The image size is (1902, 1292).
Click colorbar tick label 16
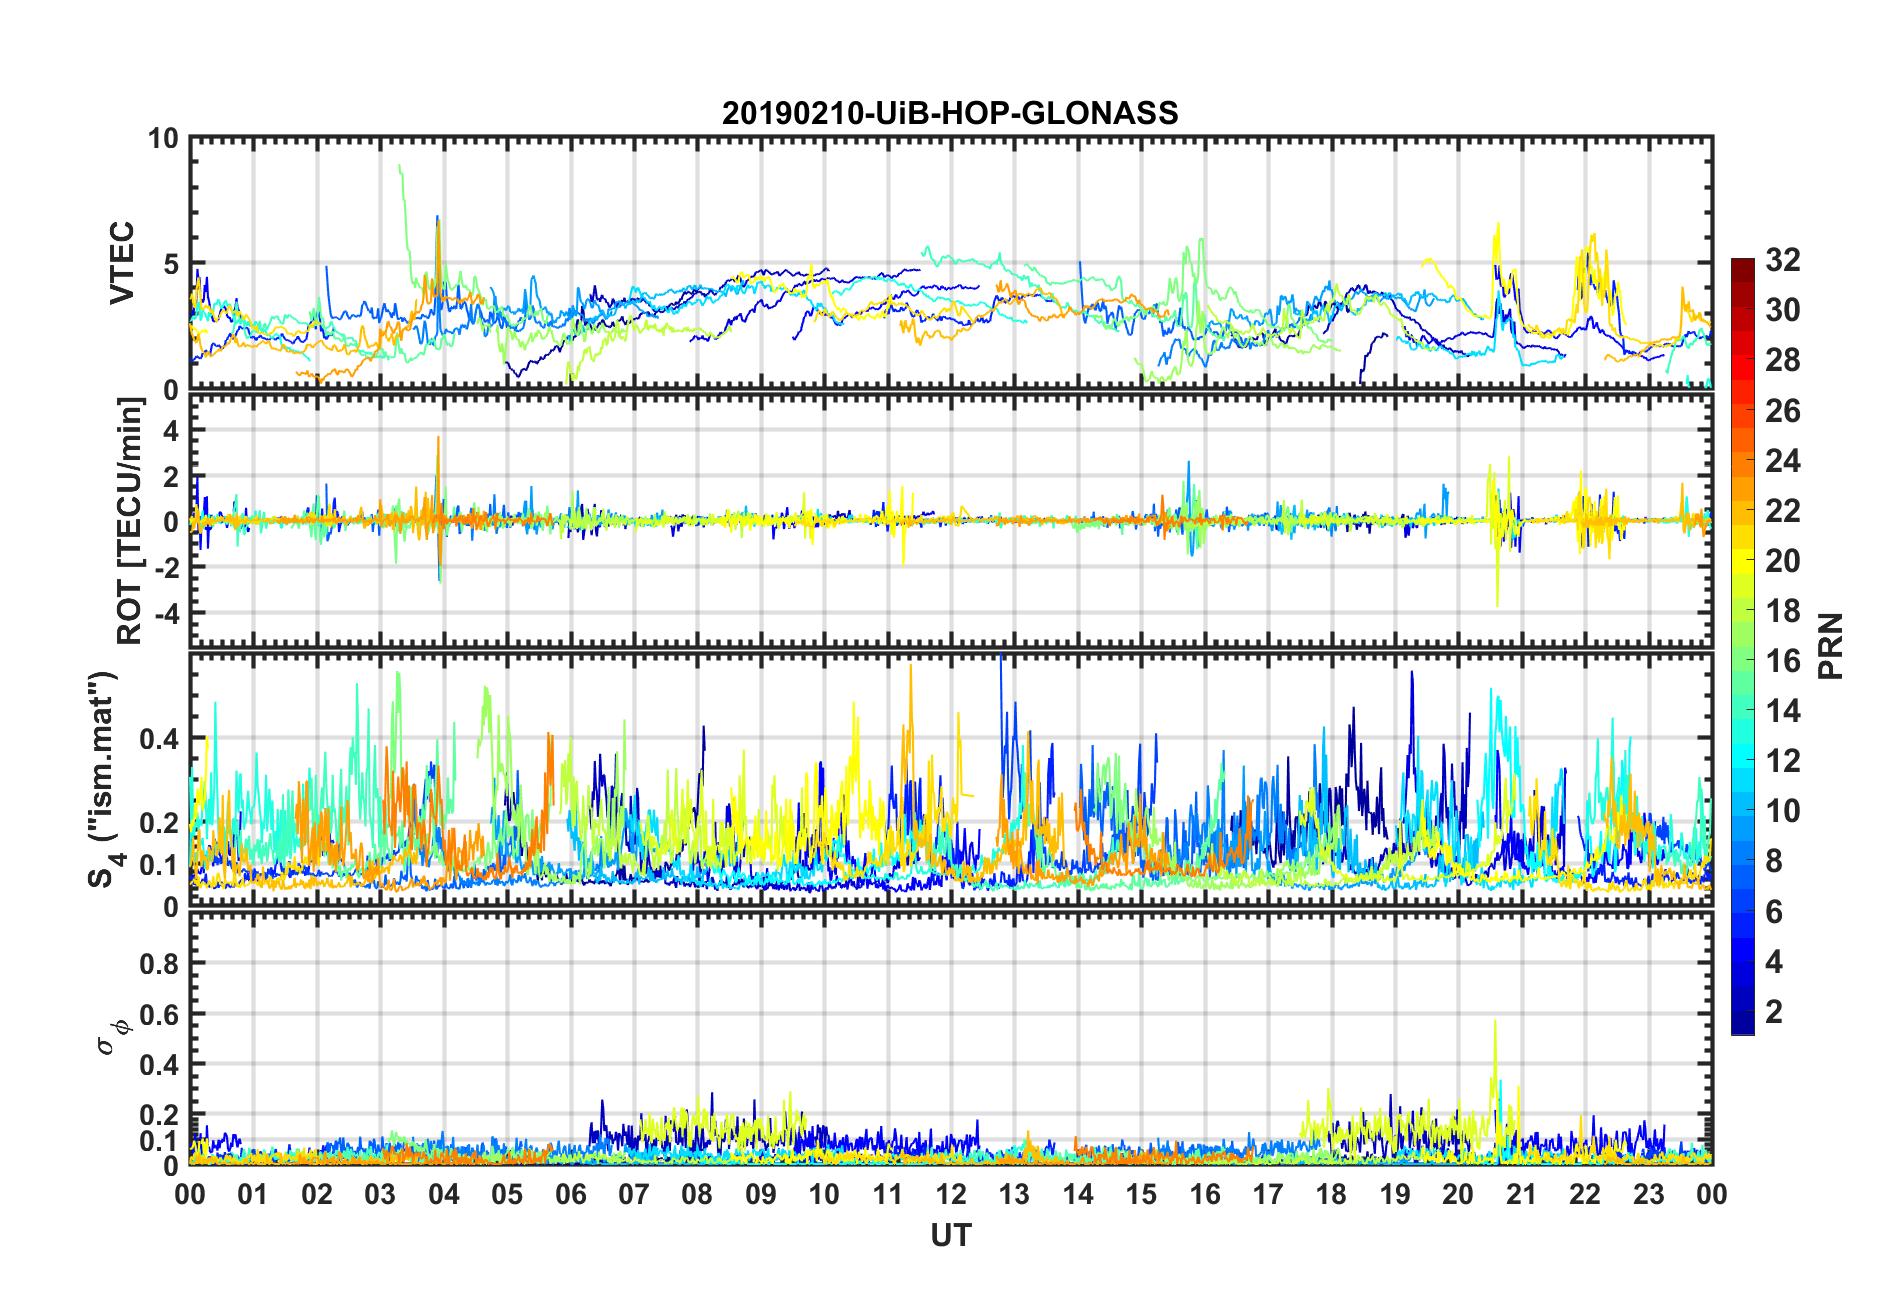tap(1783, 661)
